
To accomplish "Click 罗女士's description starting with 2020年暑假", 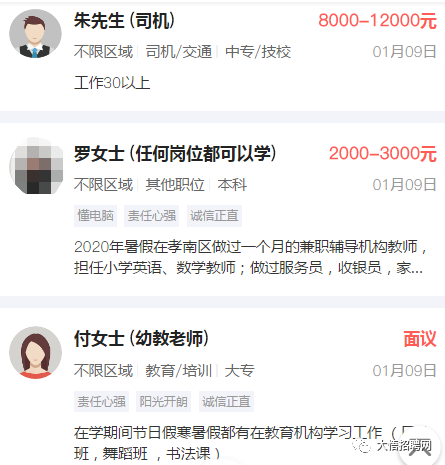I will 251,257.
